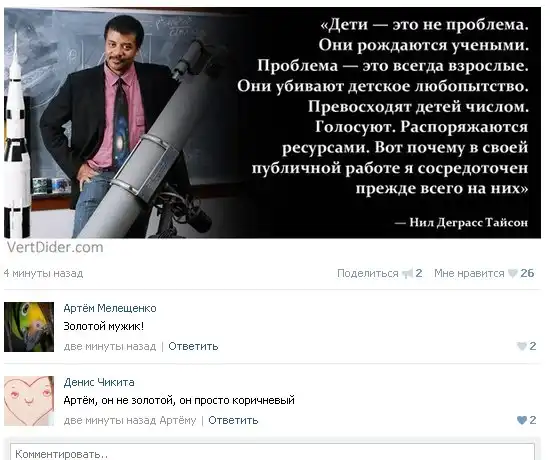550x460 pixels.
Task: Click the like count number 26
Action: (527, 273)
